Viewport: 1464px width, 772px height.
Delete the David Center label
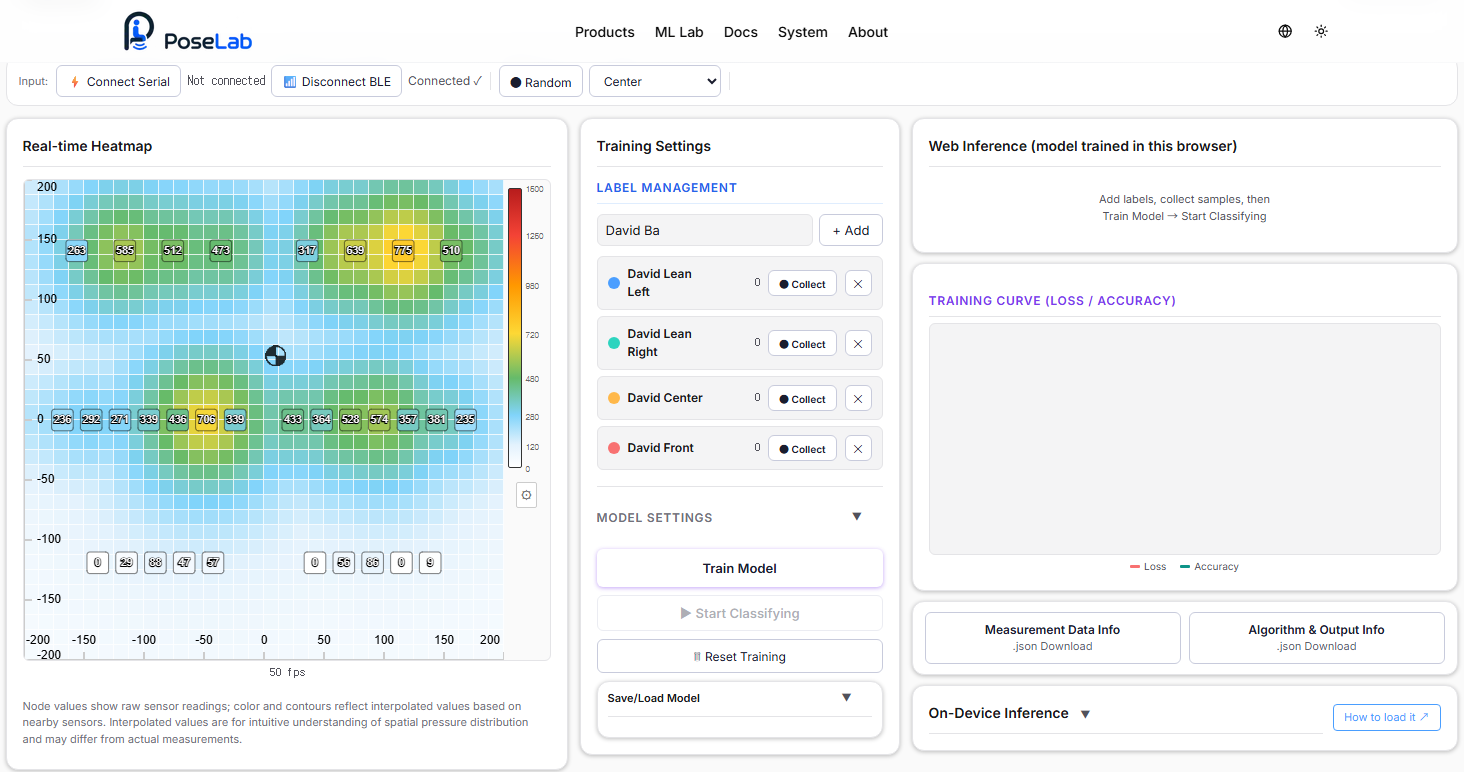858,398
